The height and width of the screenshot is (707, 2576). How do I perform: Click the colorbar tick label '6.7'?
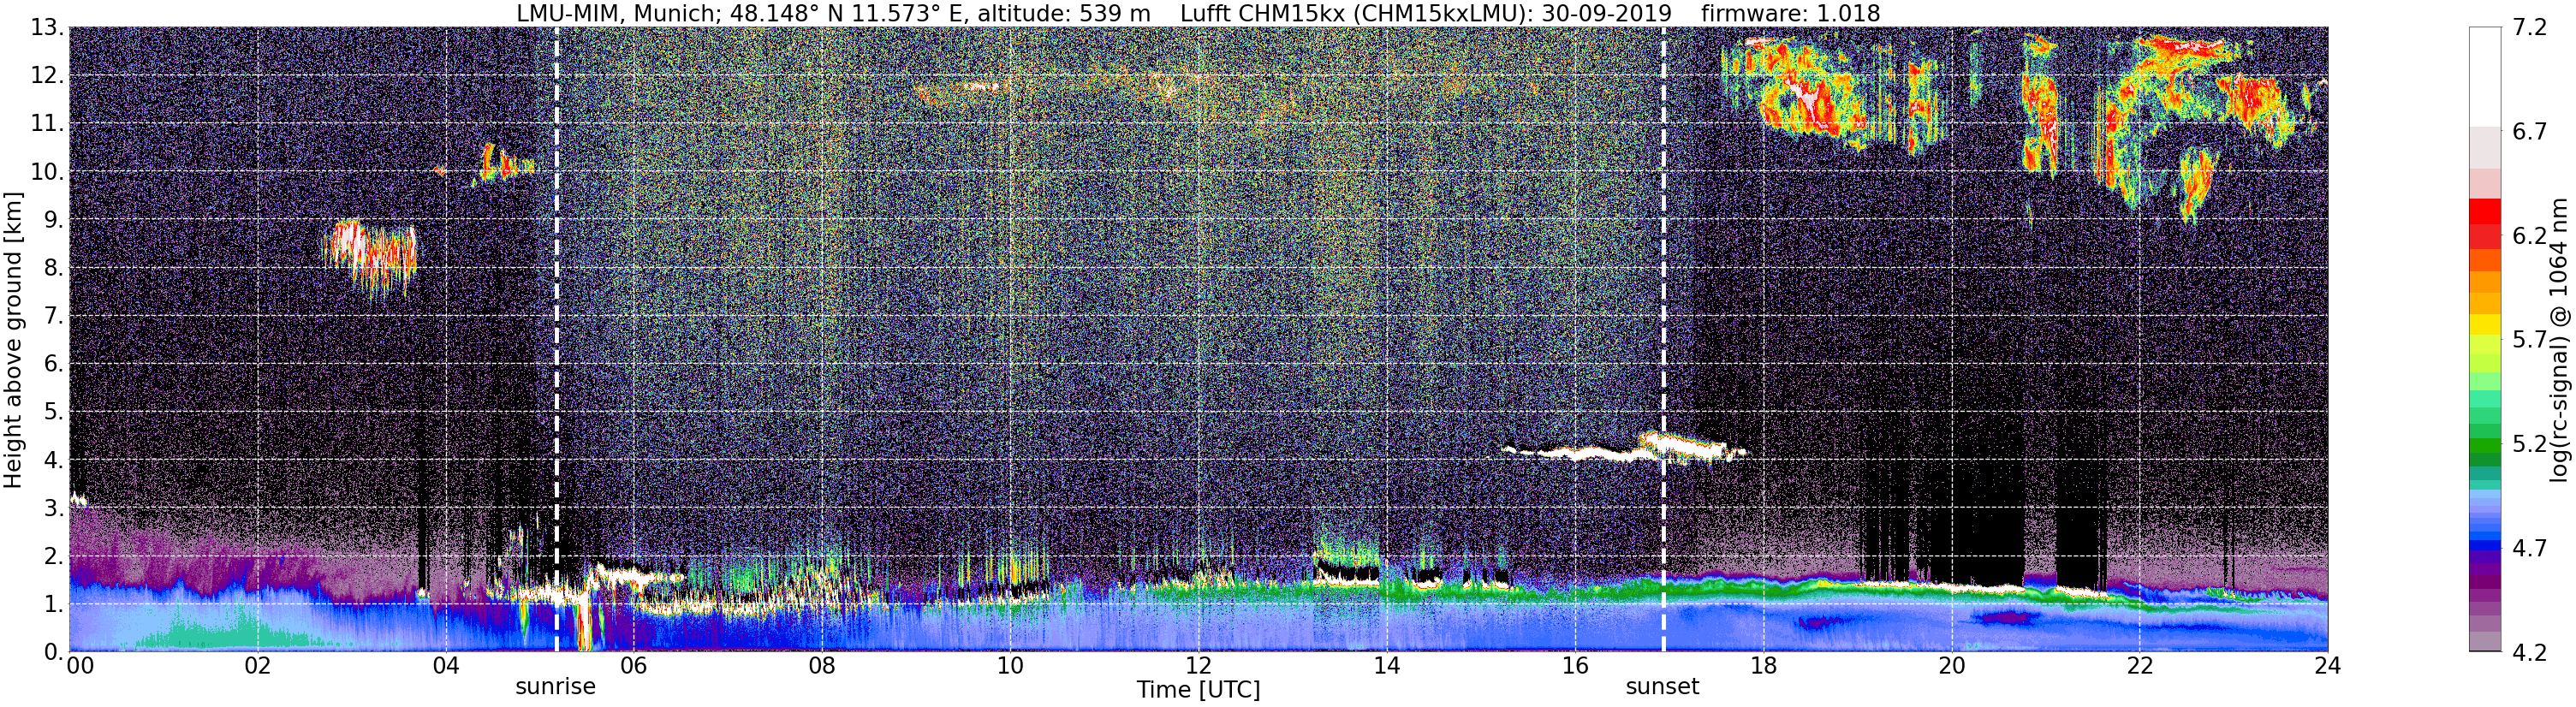[x=2530, y=132]
